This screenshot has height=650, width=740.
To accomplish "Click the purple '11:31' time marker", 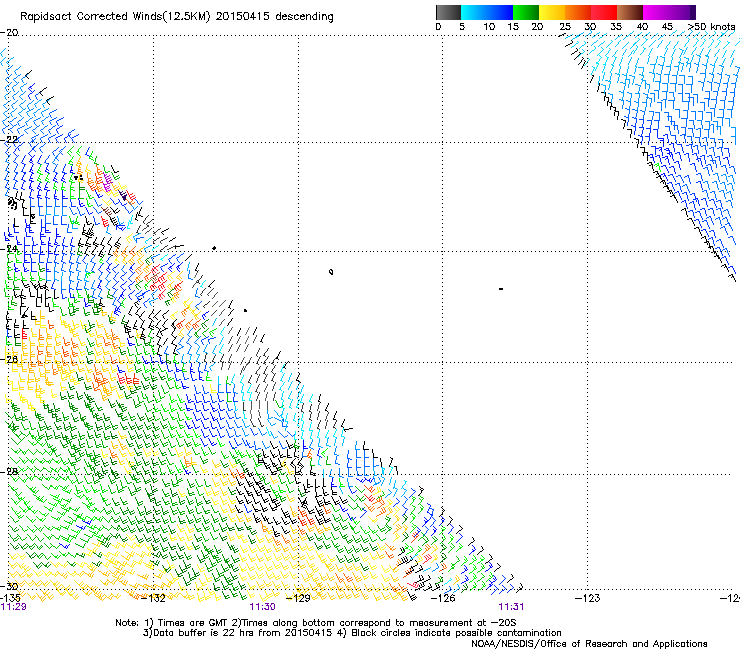I will pyautogui.click(x=512, y=607).
